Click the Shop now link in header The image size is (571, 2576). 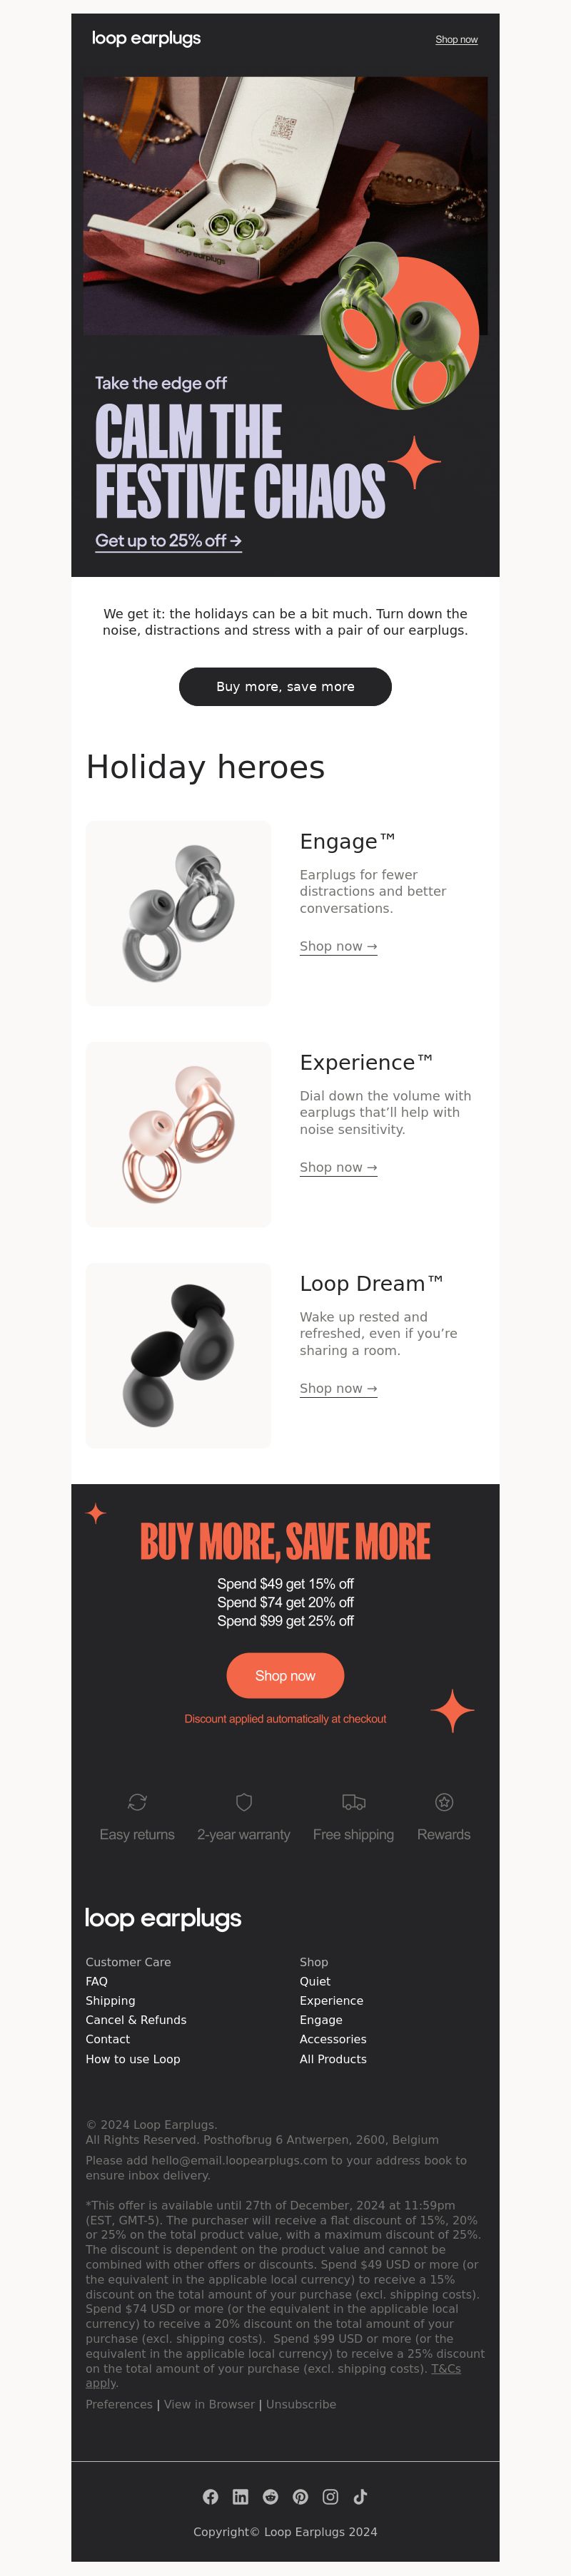click(x=456, y=40)
